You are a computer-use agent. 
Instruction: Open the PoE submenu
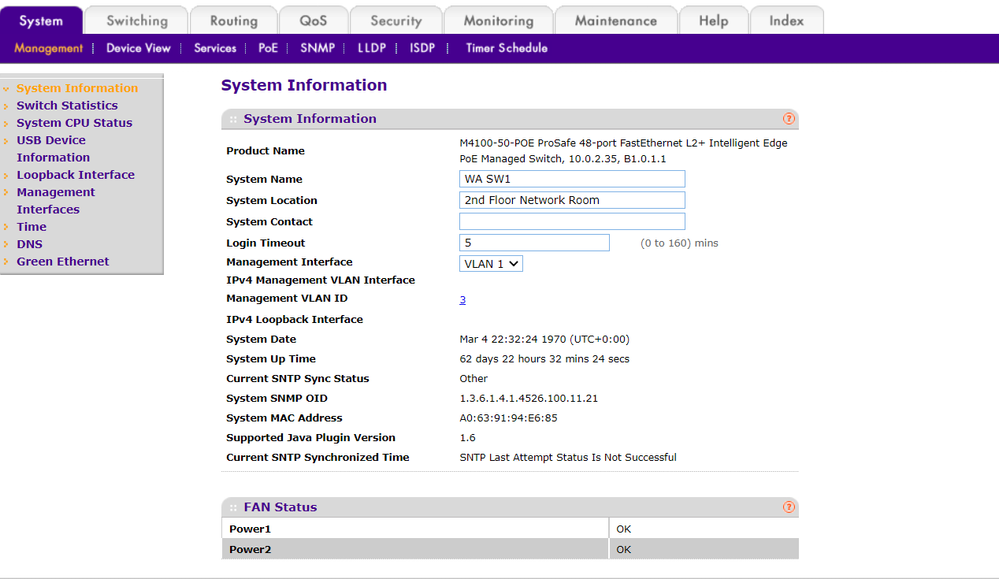tap(268, 48)
